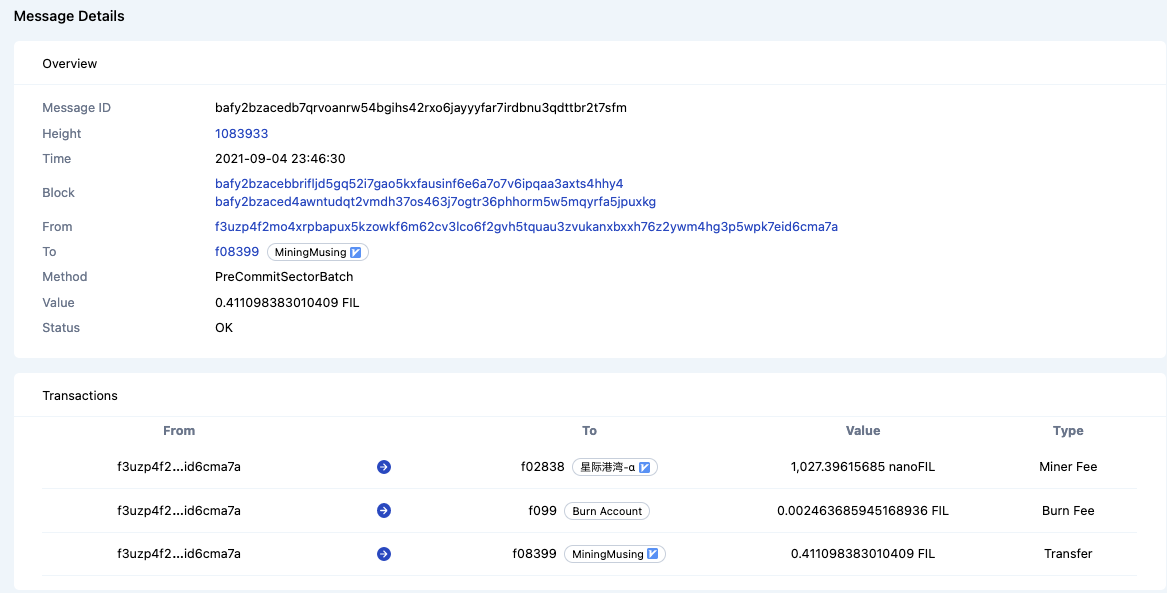Click verified badge in 星际港湾-α tag
Image resolution: width=1167 pixels, height=593 pixels.
click(645, 467)
